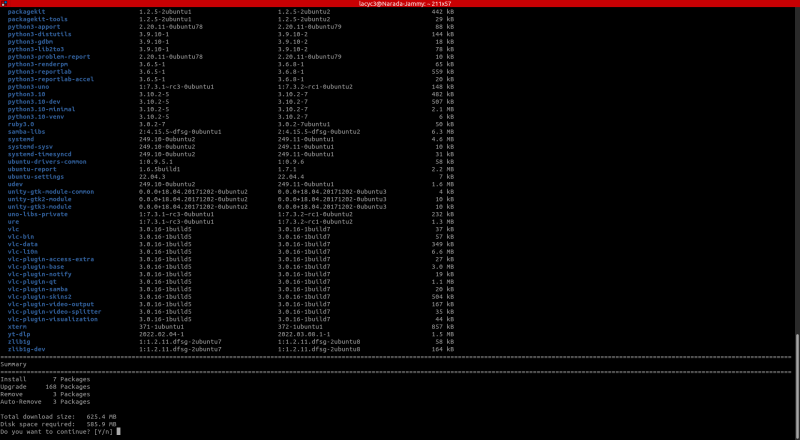Select the 'python3-reportlab-accel' package name
Viewport: 800px width, 440px height.
51,79
